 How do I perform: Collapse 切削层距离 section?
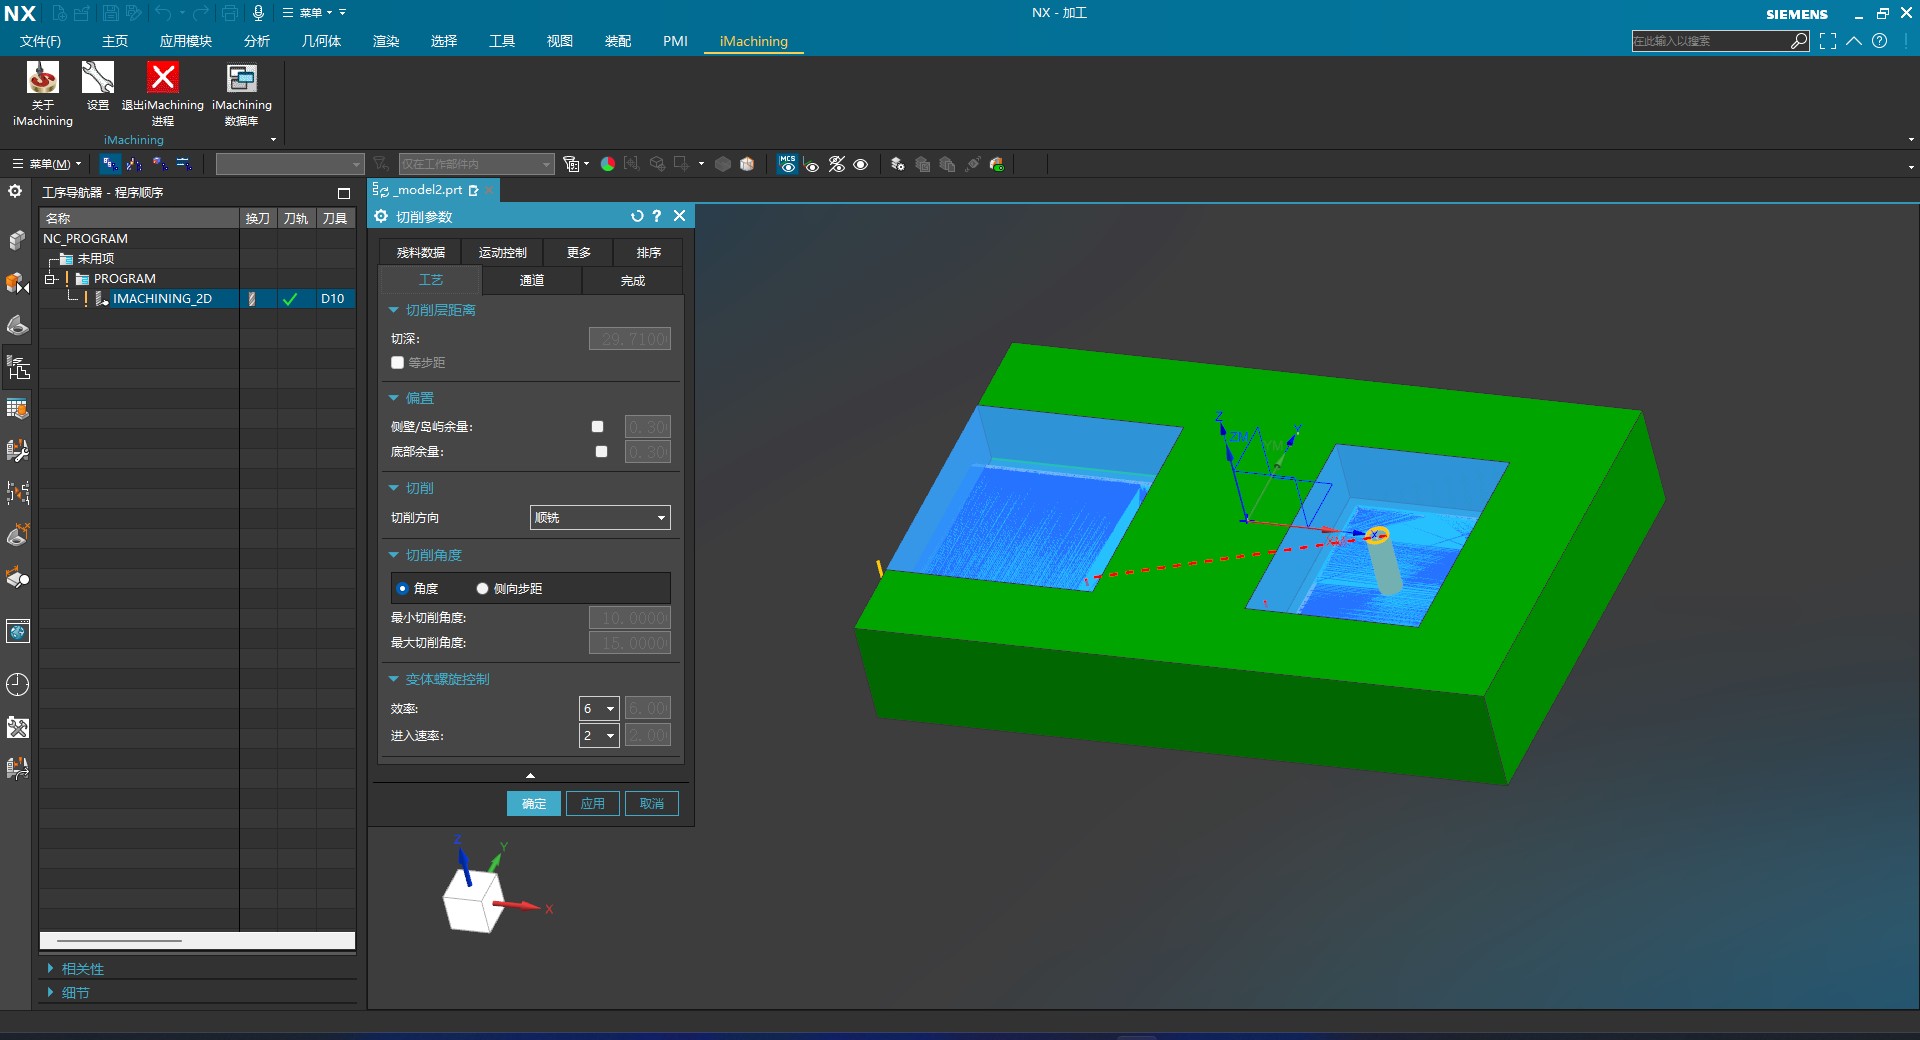(x=394, y=310)
